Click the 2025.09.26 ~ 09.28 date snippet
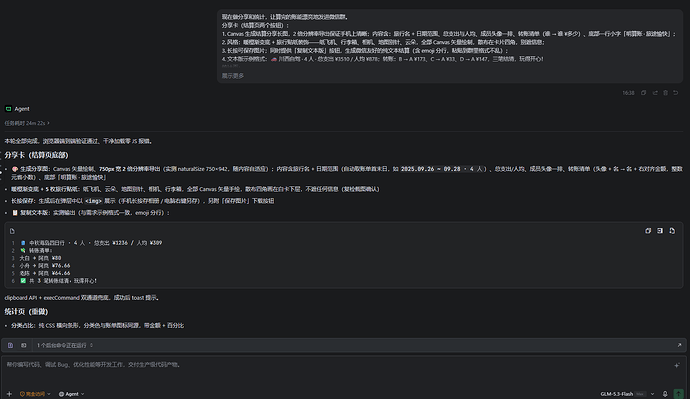The height and width of the screenshot is (399, 690). click(442, 168)
